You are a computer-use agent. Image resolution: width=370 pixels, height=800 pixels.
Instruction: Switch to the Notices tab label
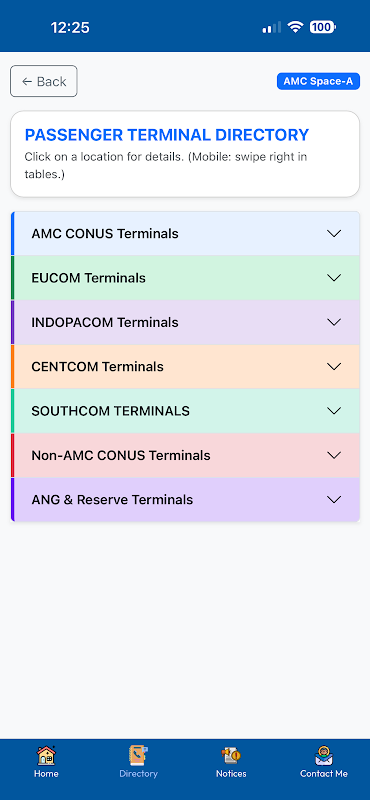231,774
